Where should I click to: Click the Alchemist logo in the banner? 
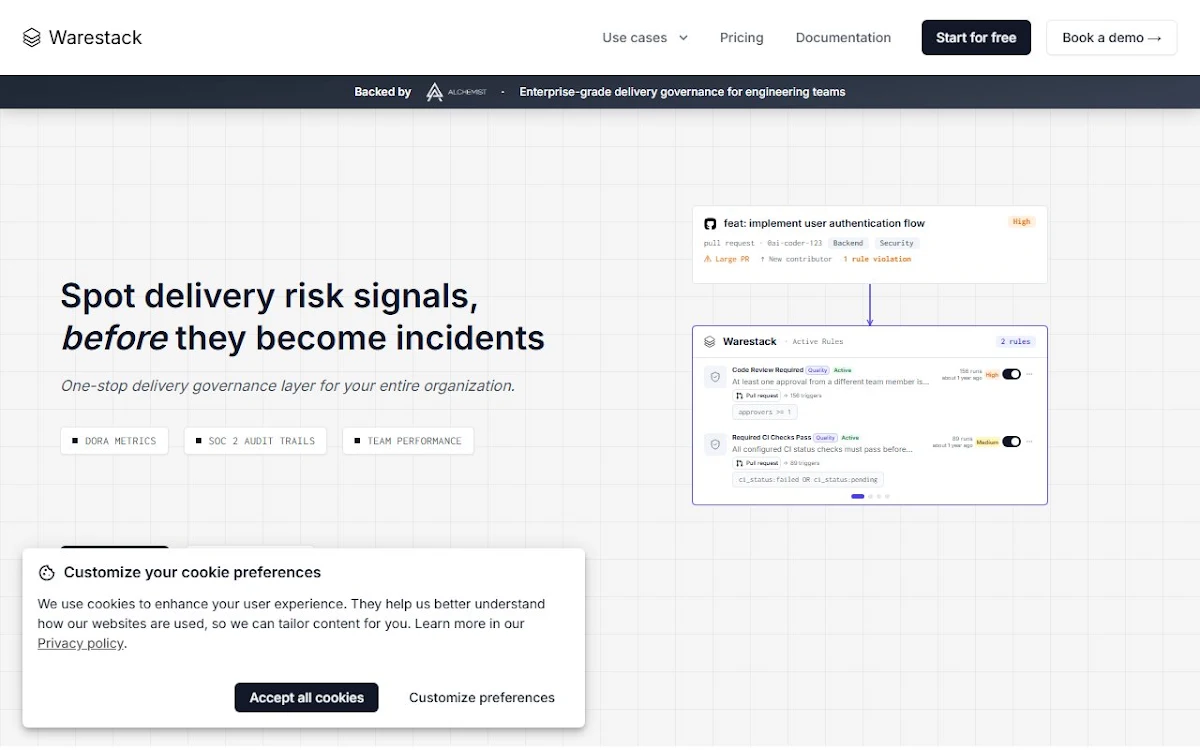point(456,92)
